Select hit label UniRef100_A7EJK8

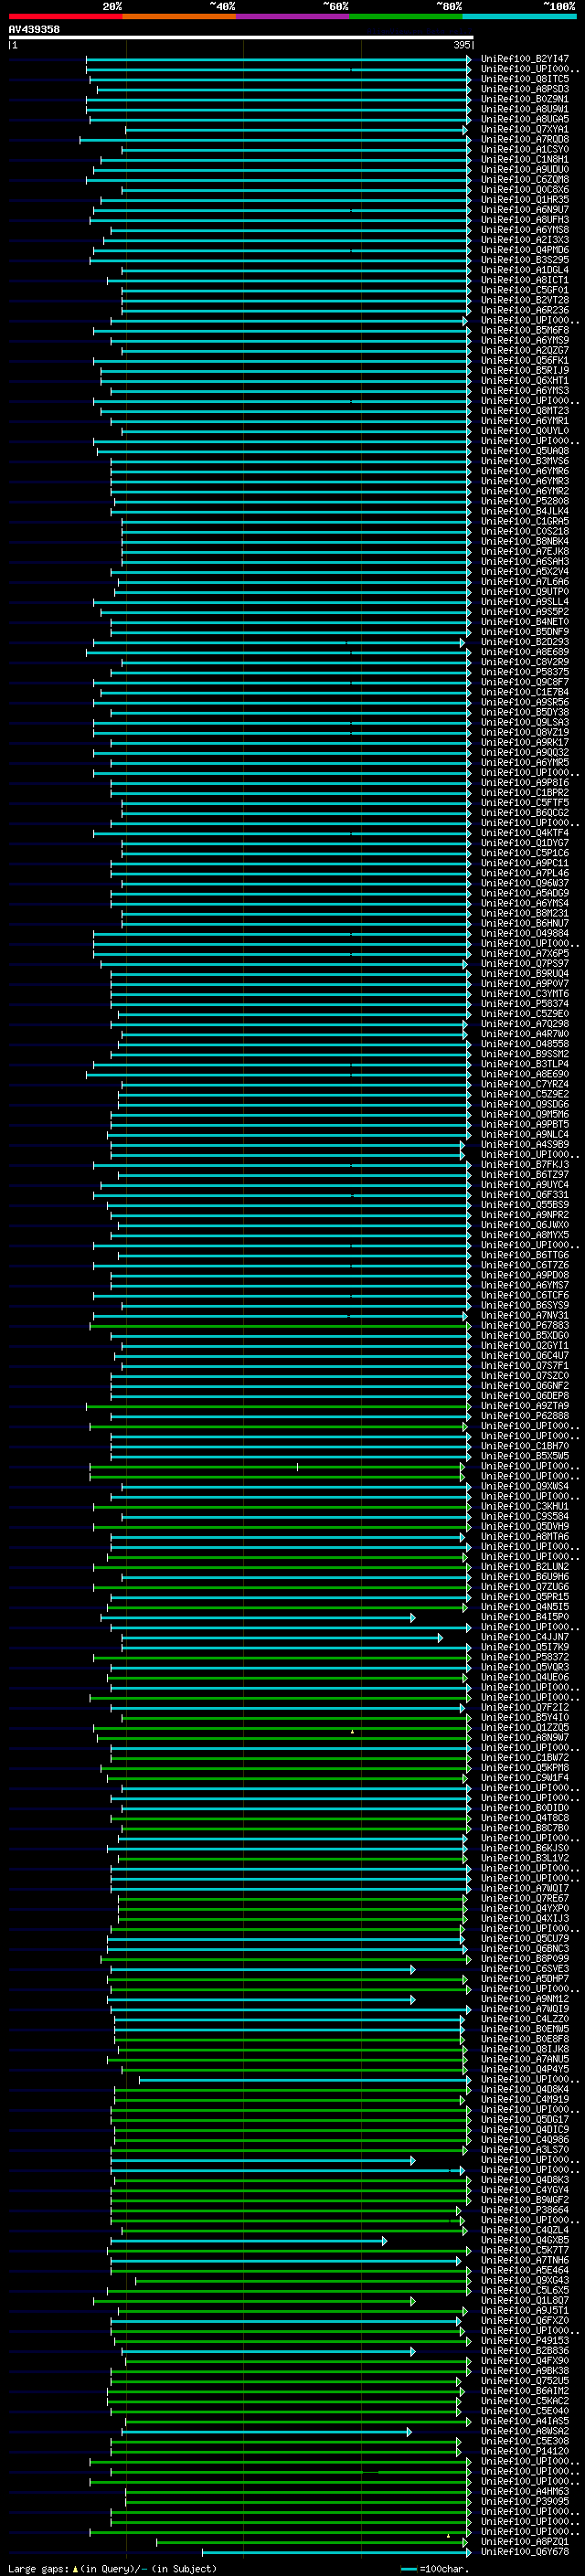525,551
